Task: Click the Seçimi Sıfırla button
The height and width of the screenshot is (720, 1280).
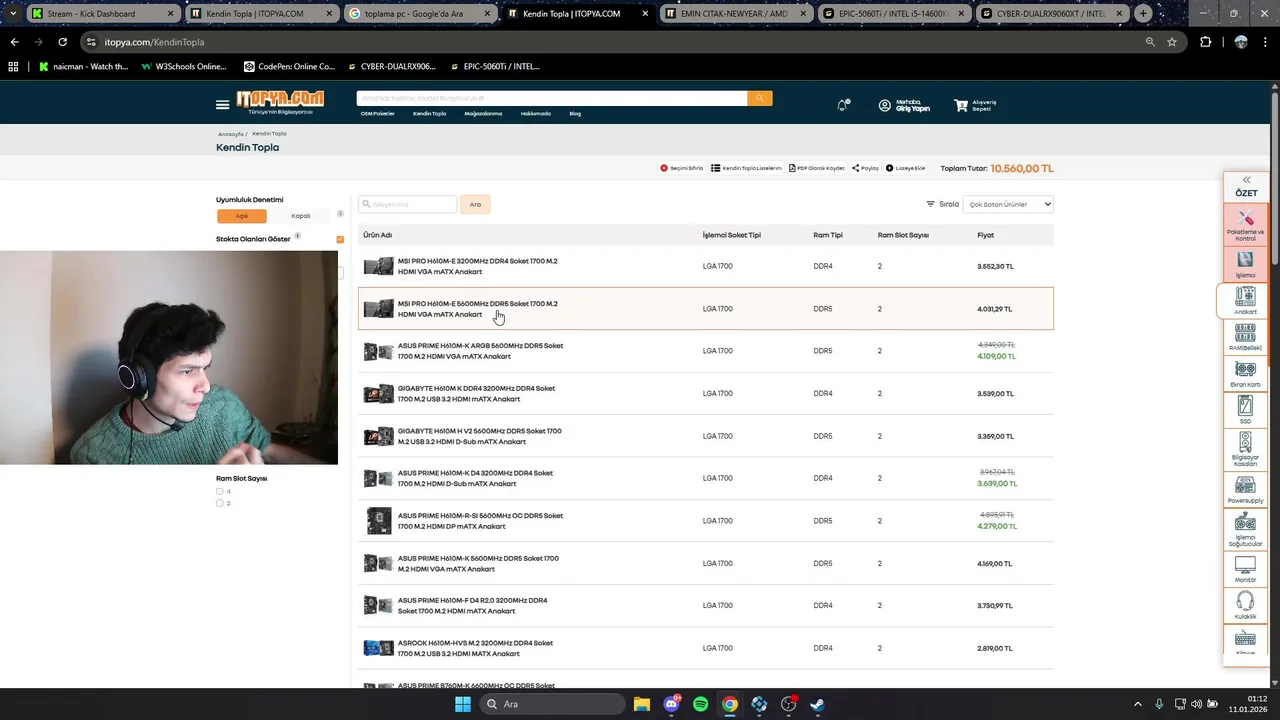Action: coord(682,168)
